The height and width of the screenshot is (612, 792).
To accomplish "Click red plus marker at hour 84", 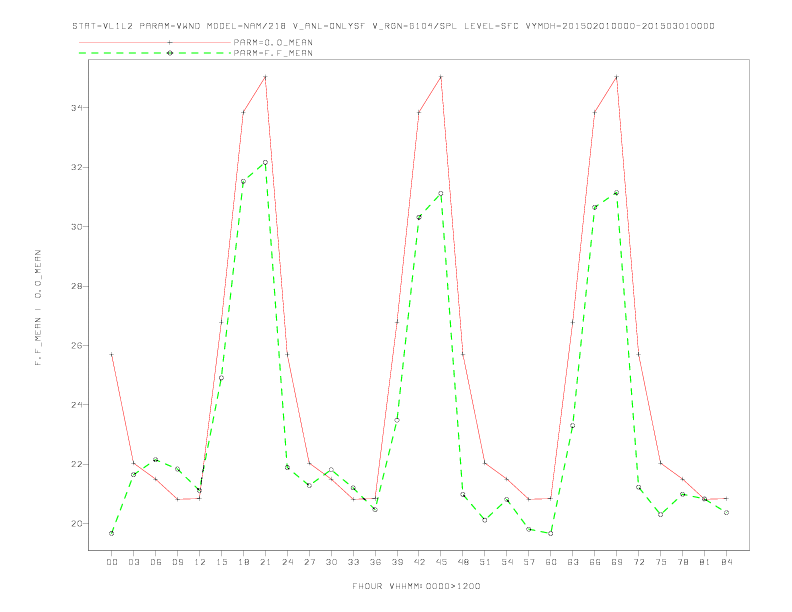I will tap(727, 498).
